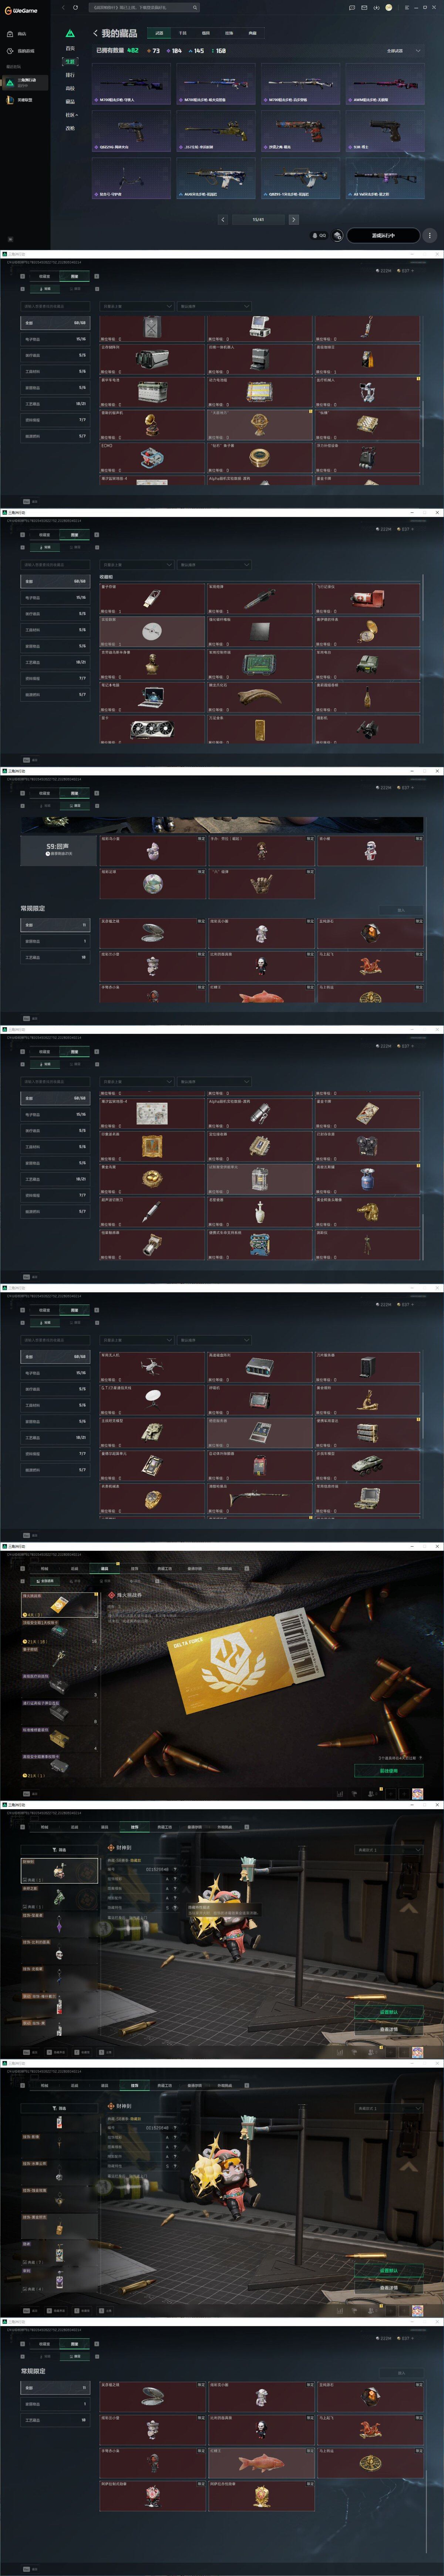Click the 11/41 page indicator
The width and height of the screenshot is (444, 2576).
(x=258, y=219)
